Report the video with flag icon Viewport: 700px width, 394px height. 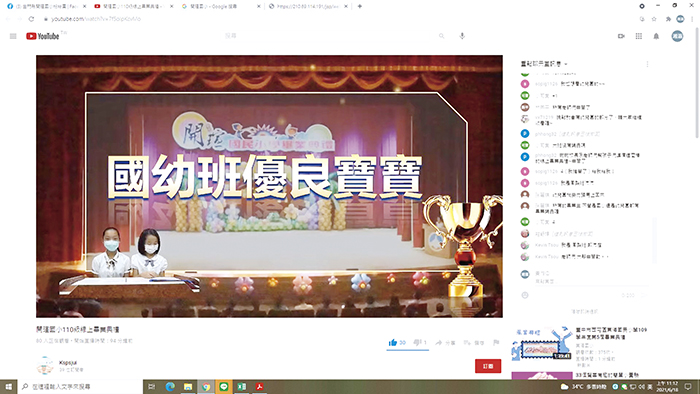(496, 343)
